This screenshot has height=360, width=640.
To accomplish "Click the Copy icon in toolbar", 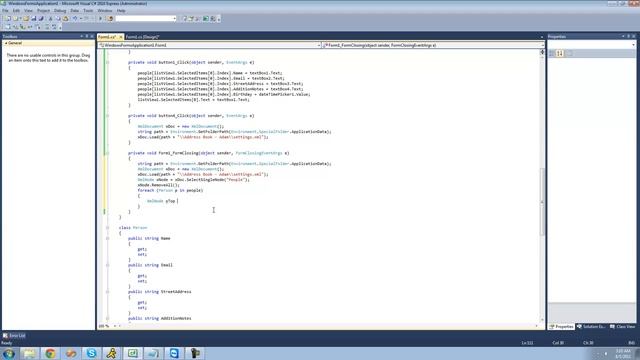I will 58,18.
